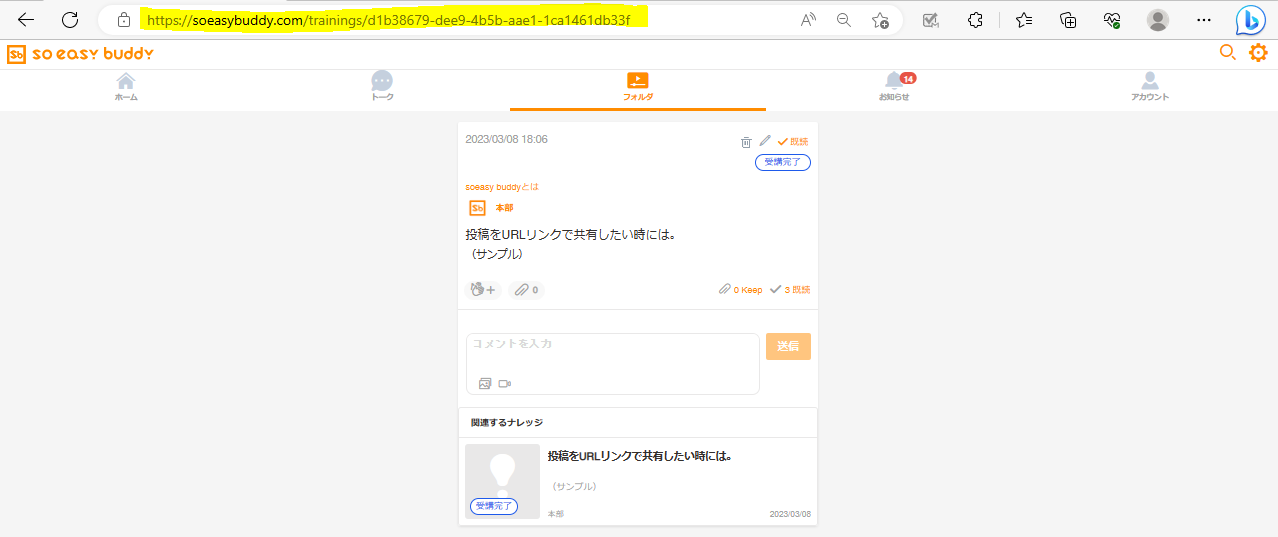
Task: View the 3 既読 readers list
Action: [790, 290]
